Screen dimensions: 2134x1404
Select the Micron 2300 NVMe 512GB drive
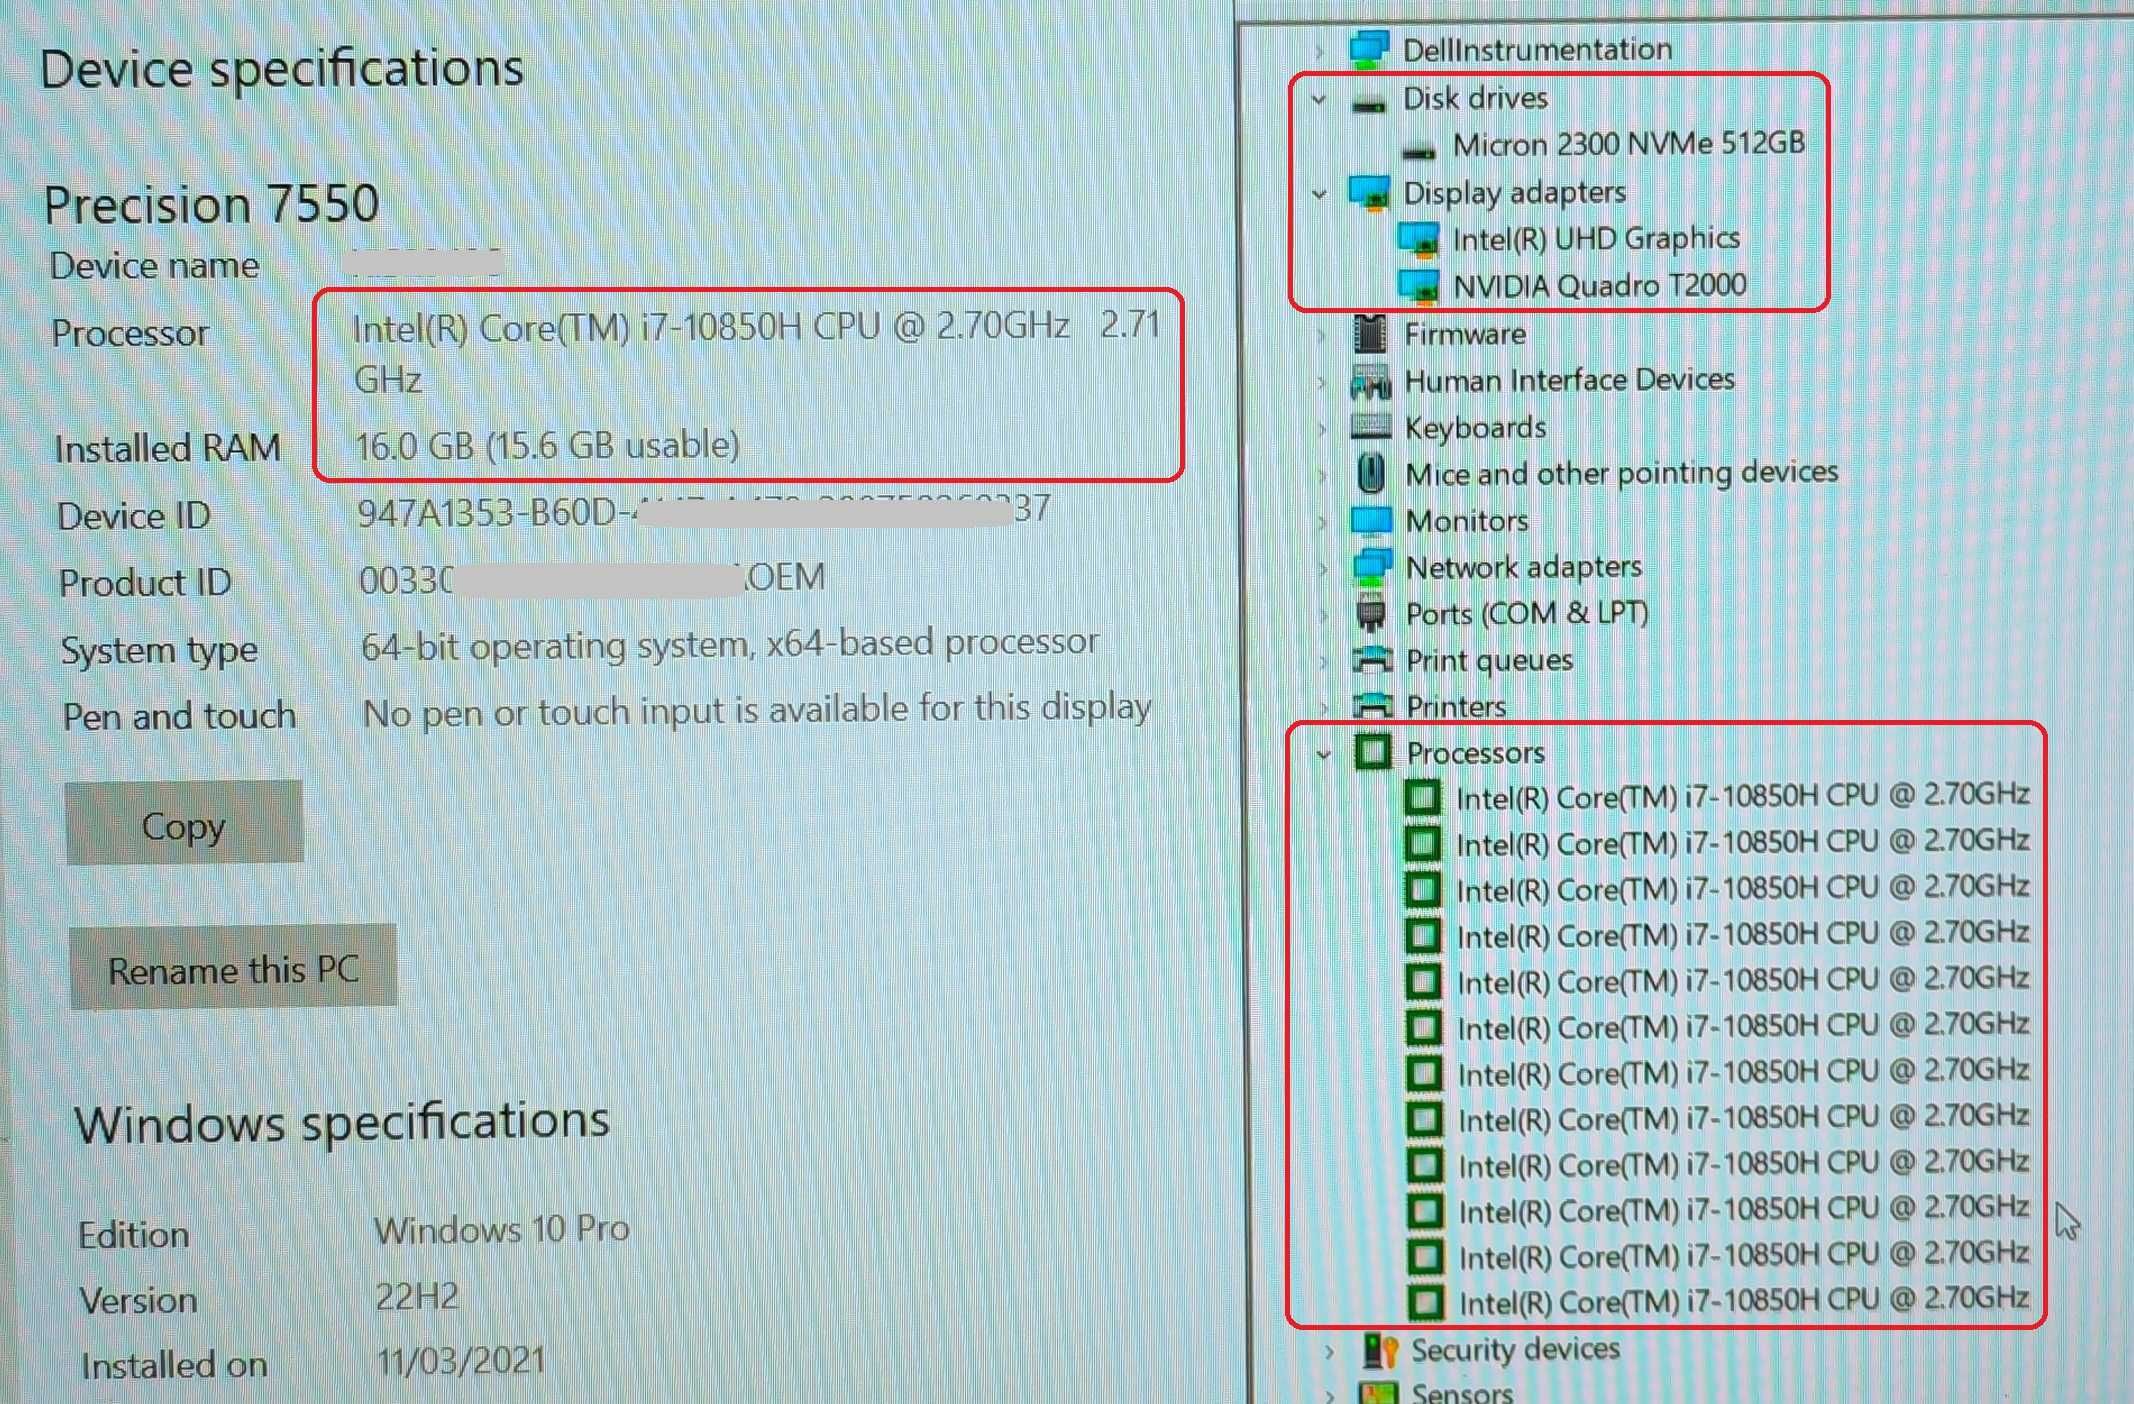point(1629,144)
